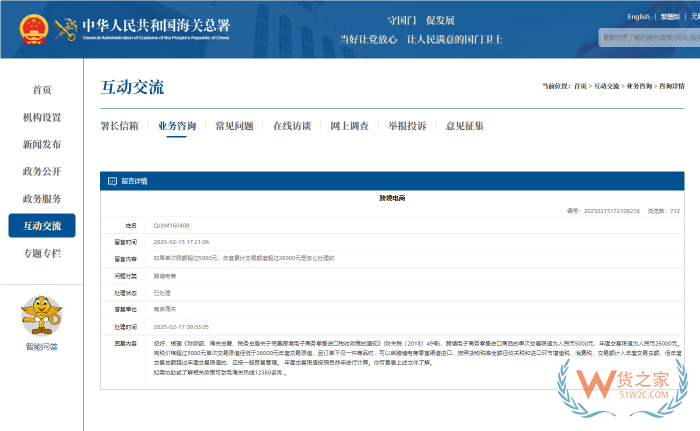Open 政务公开 in left sidebar

pos(42,172)
